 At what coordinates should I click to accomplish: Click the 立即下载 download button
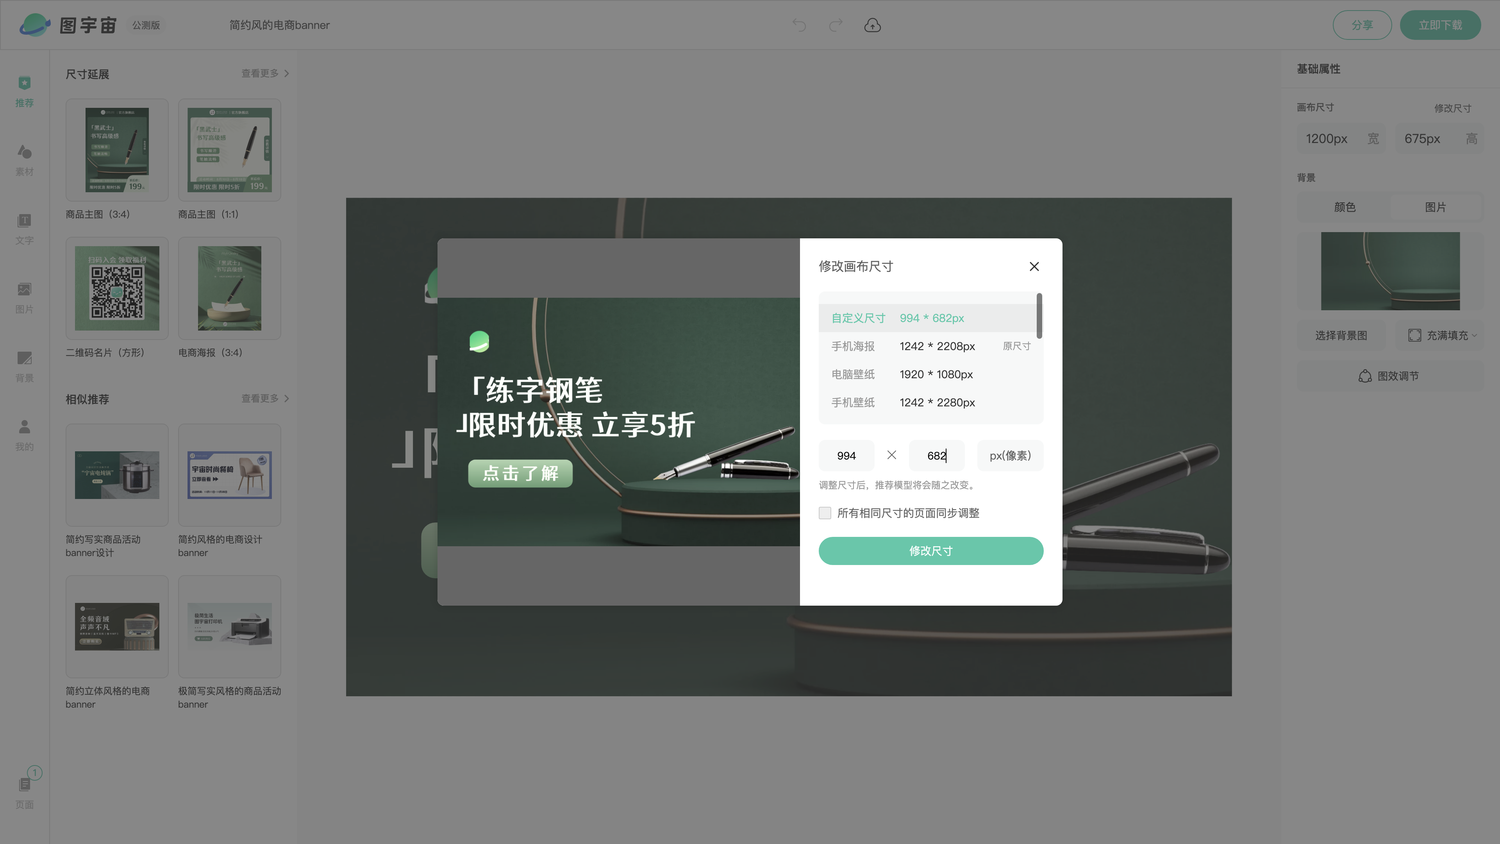[1440, 25]
